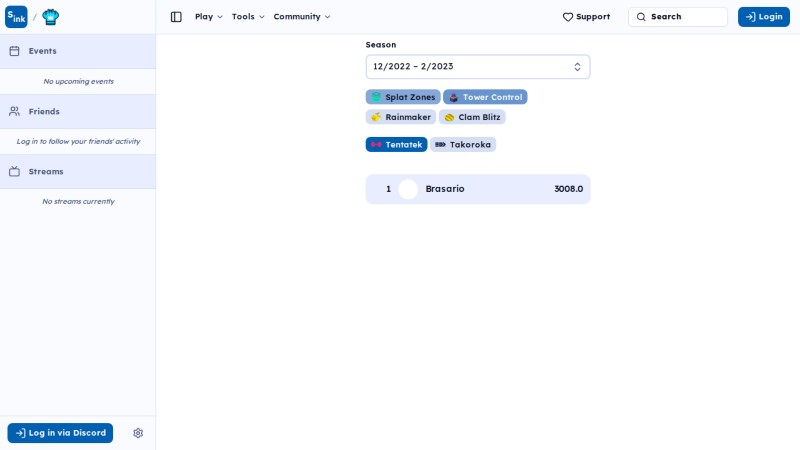Select the Tower Control mode icon

(454, 97)
